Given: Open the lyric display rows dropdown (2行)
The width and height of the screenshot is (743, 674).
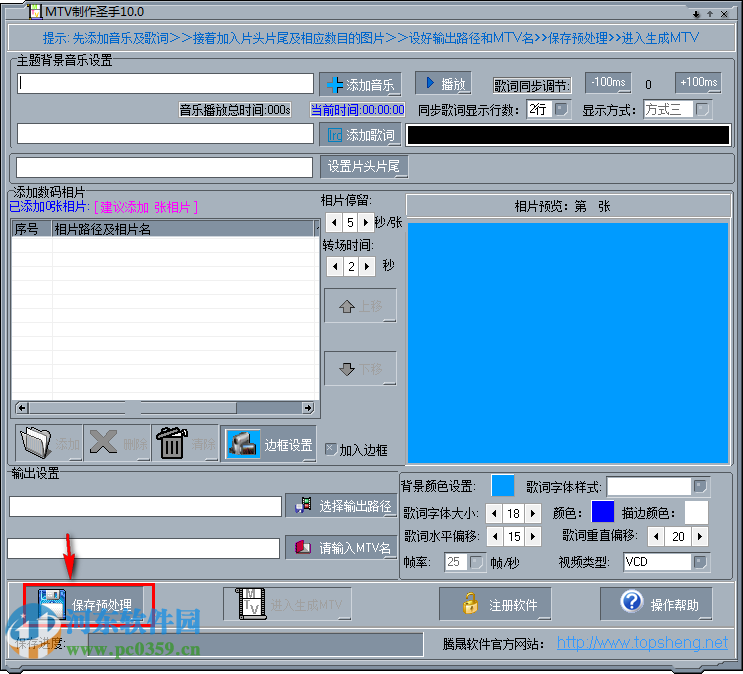Looking at the screenshot, I should coord(561,109).
